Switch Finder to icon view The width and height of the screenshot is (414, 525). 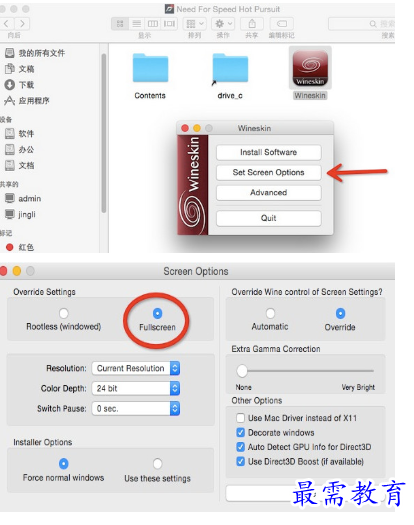pyautogui.click(x=120, y=24)
